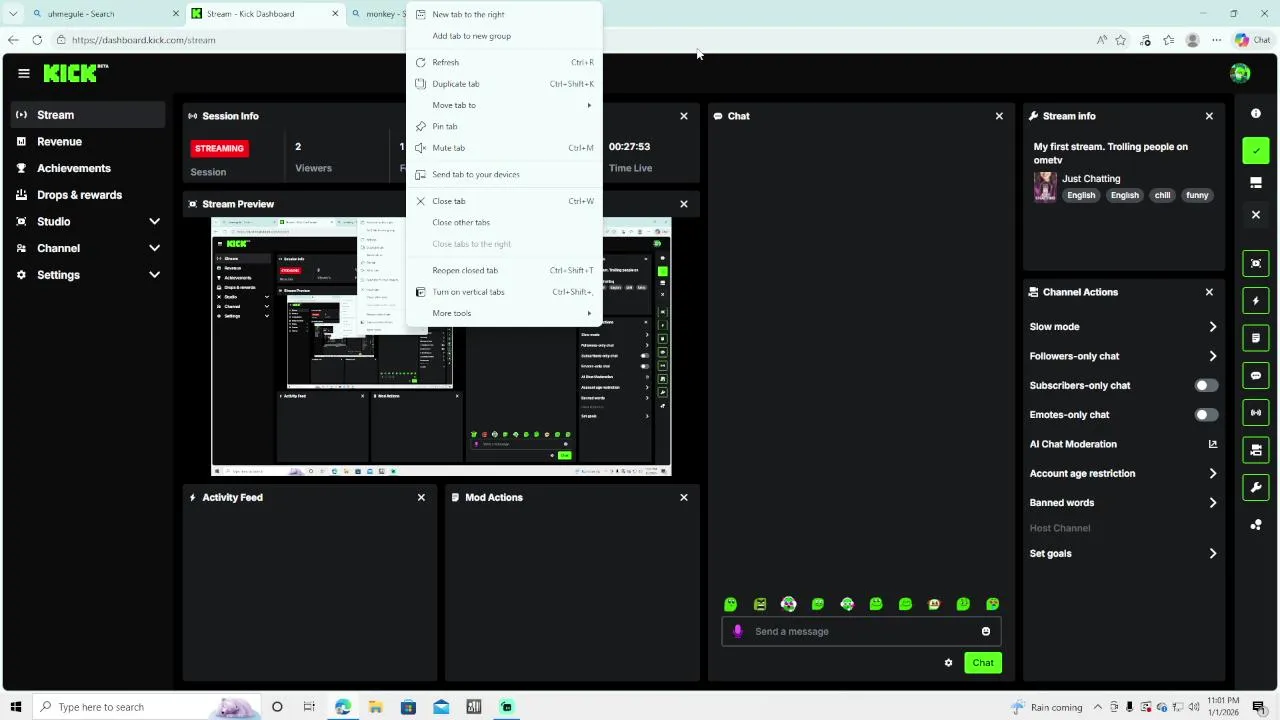Close the Mod Actions panel
1280x720 pixels.
point(684,497)
